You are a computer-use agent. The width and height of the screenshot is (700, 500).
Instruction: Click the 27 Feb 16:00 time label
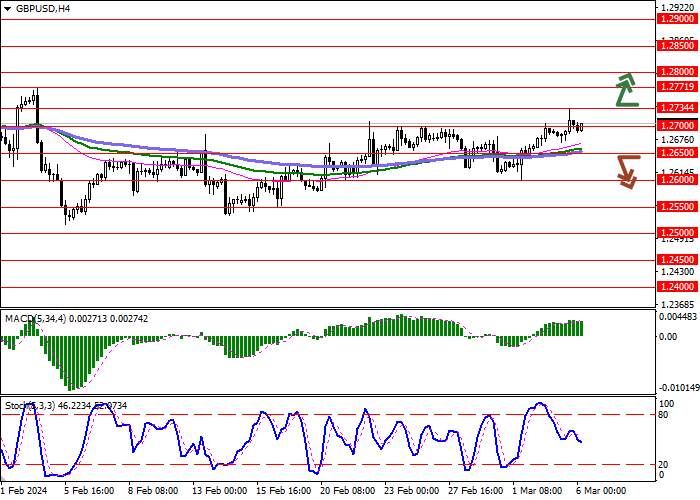click(x=476, y=491)
